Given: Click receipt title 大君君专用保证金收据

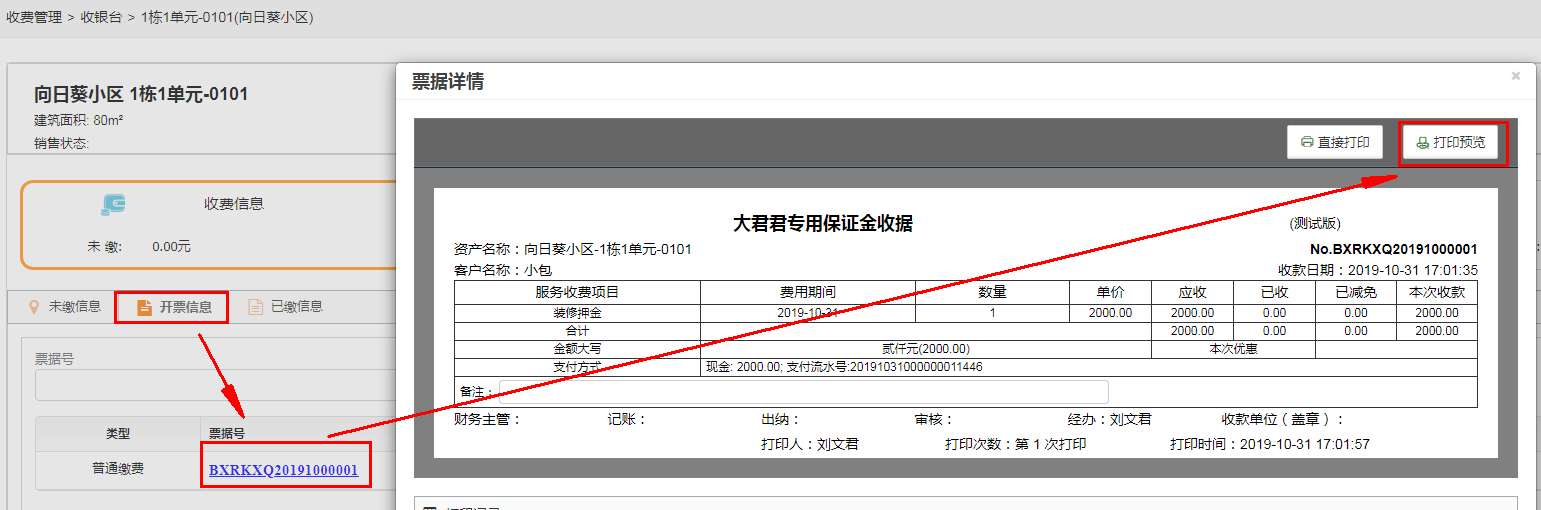Looking at the screenshot, I should 822,224.
